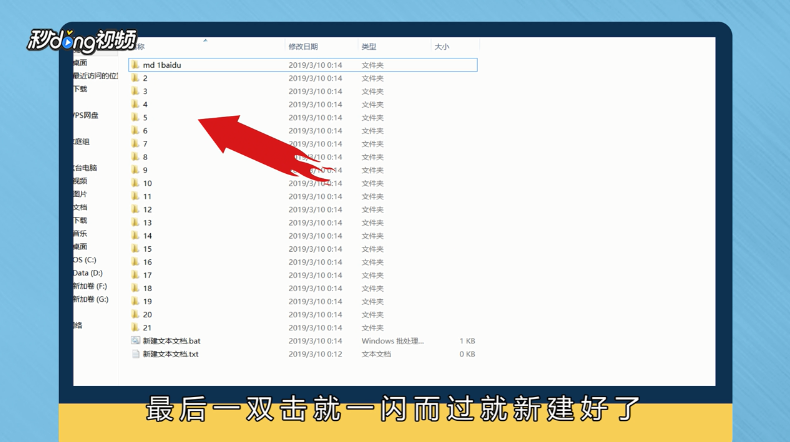Sort by 修改日期 column header
The width and height of the screenshot is (790, 442).
pyautogui.click(x=303, y=46)
